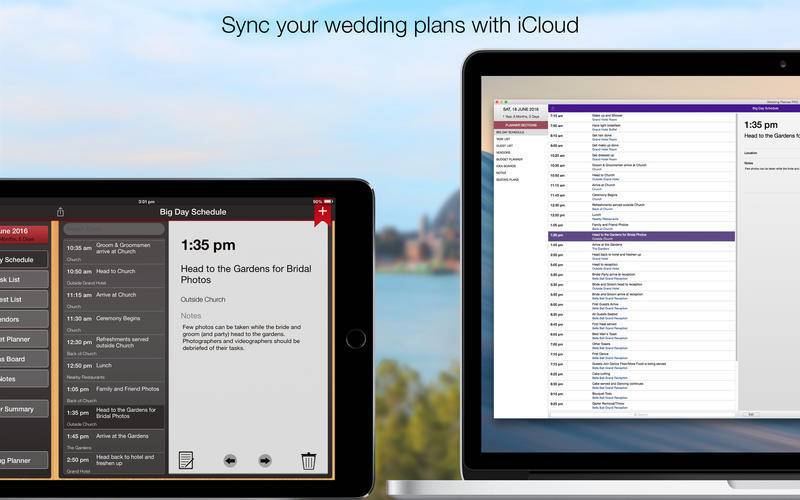Select the Bouquet Toss row in Mac schedule

[642, 395]
